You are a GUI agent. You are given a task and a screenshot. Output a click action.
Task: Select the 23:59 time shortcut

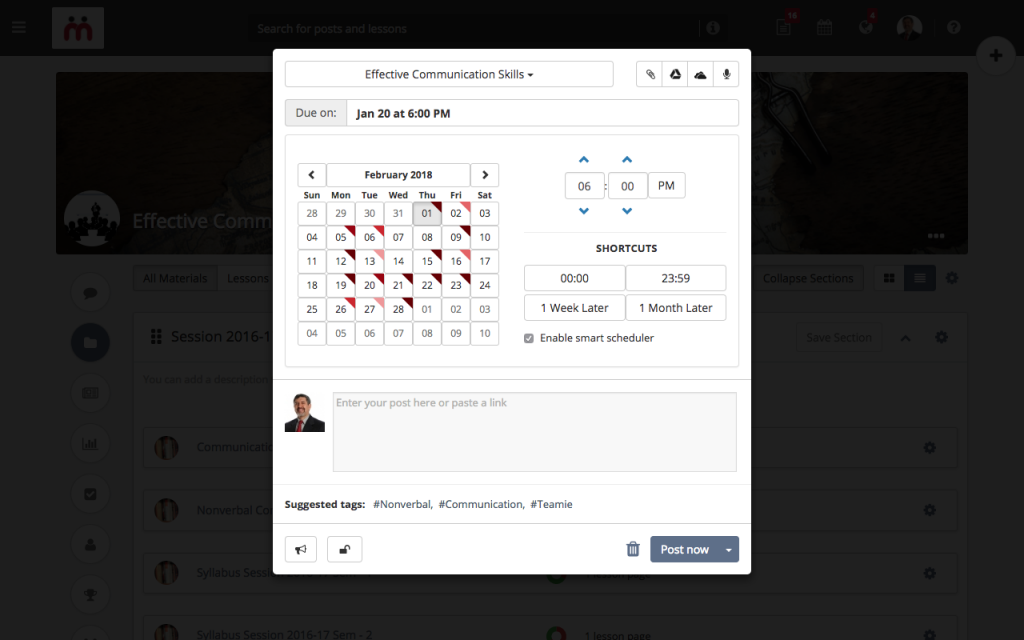click(x=676, y=278)
